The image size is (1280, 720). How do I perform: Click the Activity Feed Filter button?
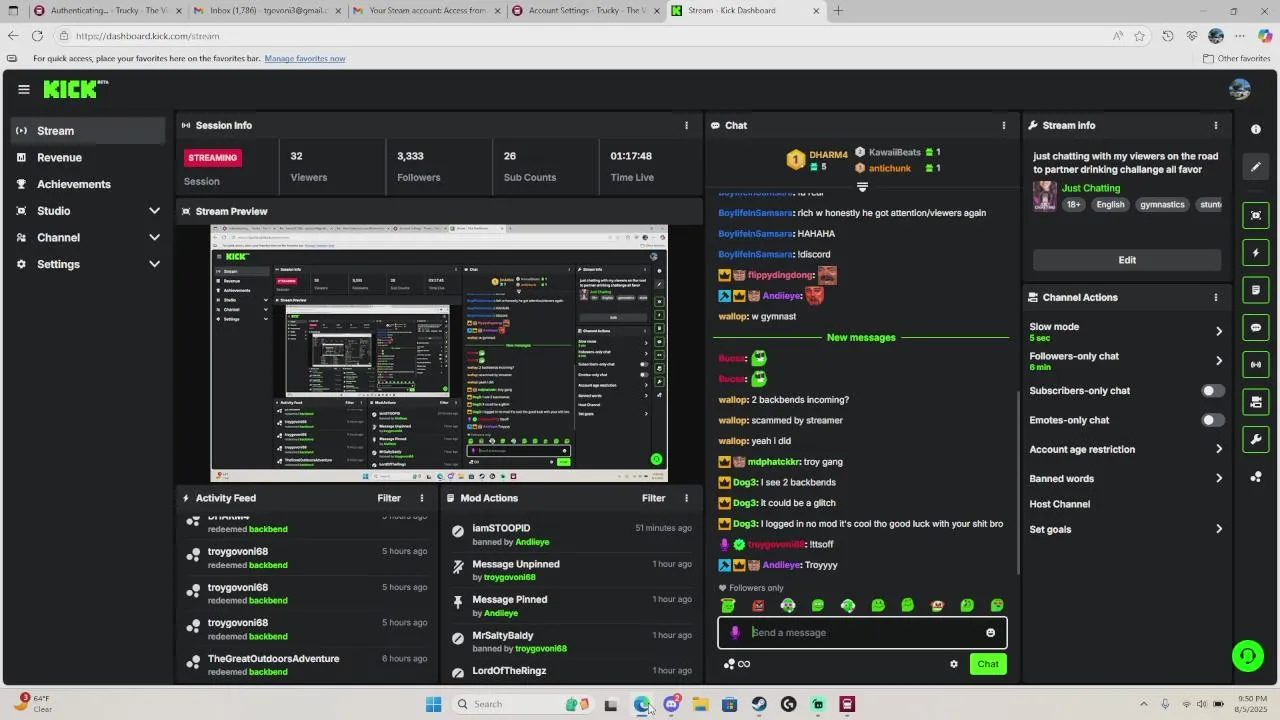point(389,498)
